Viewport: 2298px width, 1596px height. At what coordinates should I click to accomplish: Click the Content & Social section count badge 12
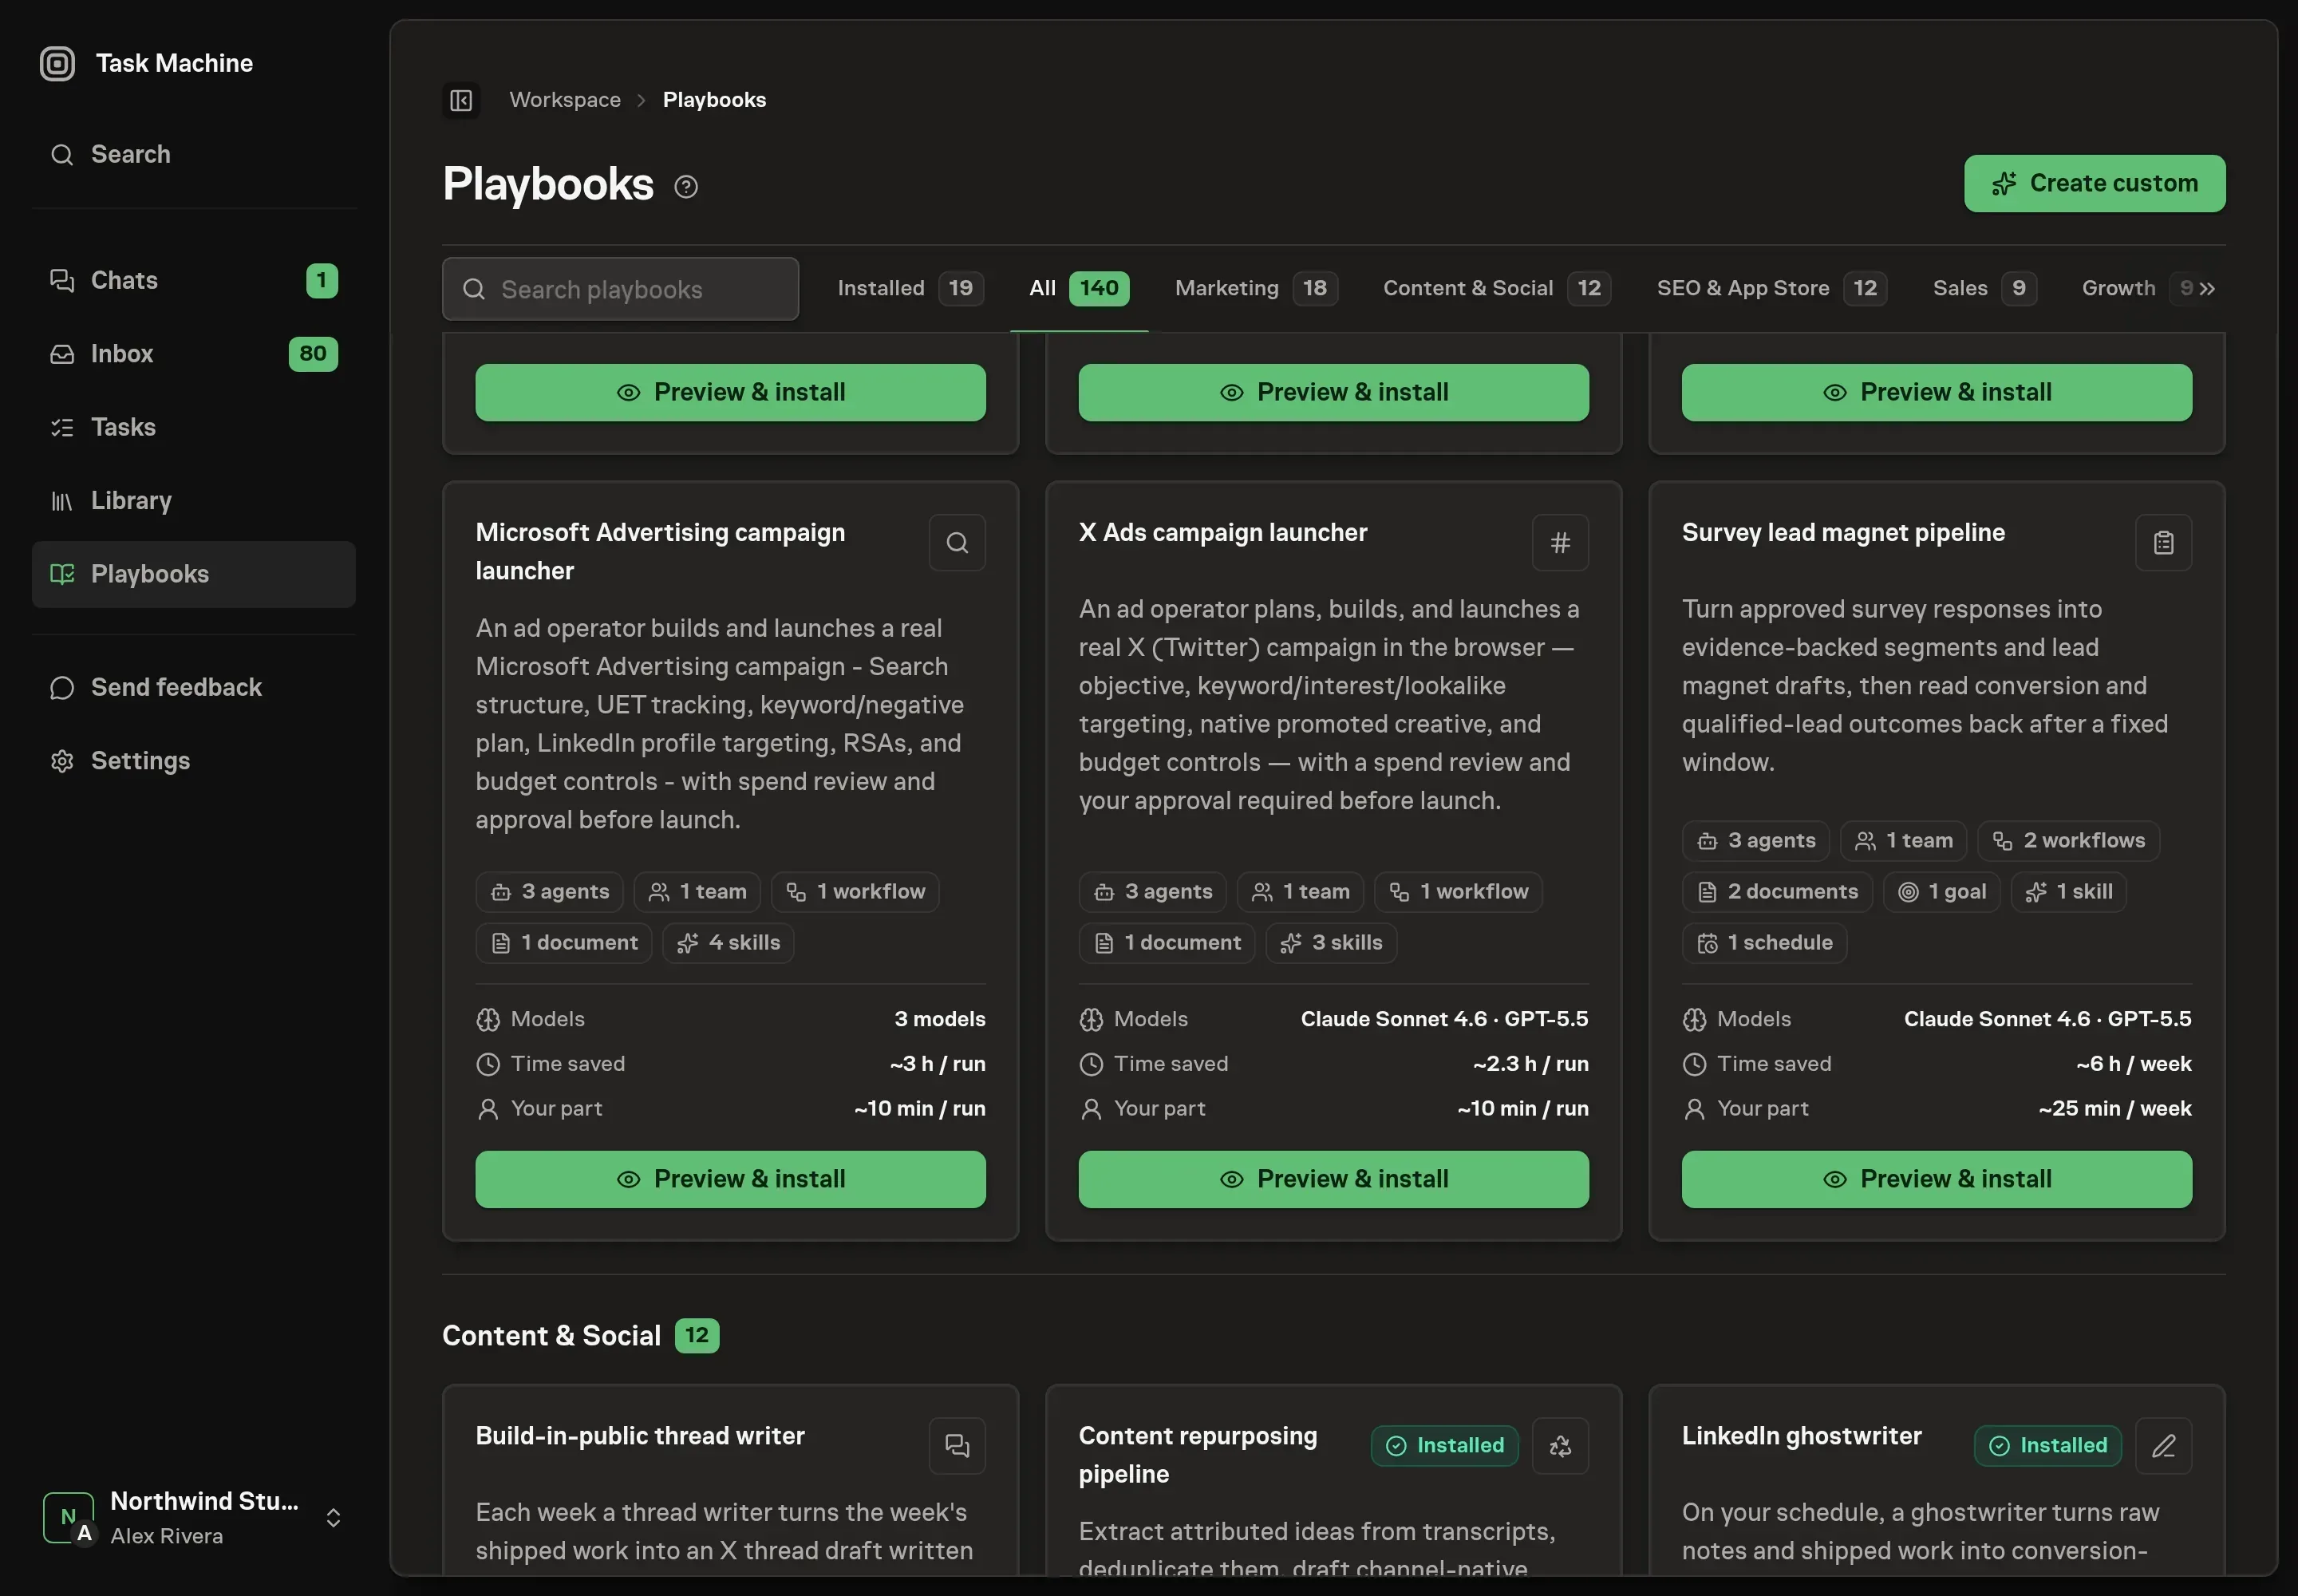(697, 1336)
